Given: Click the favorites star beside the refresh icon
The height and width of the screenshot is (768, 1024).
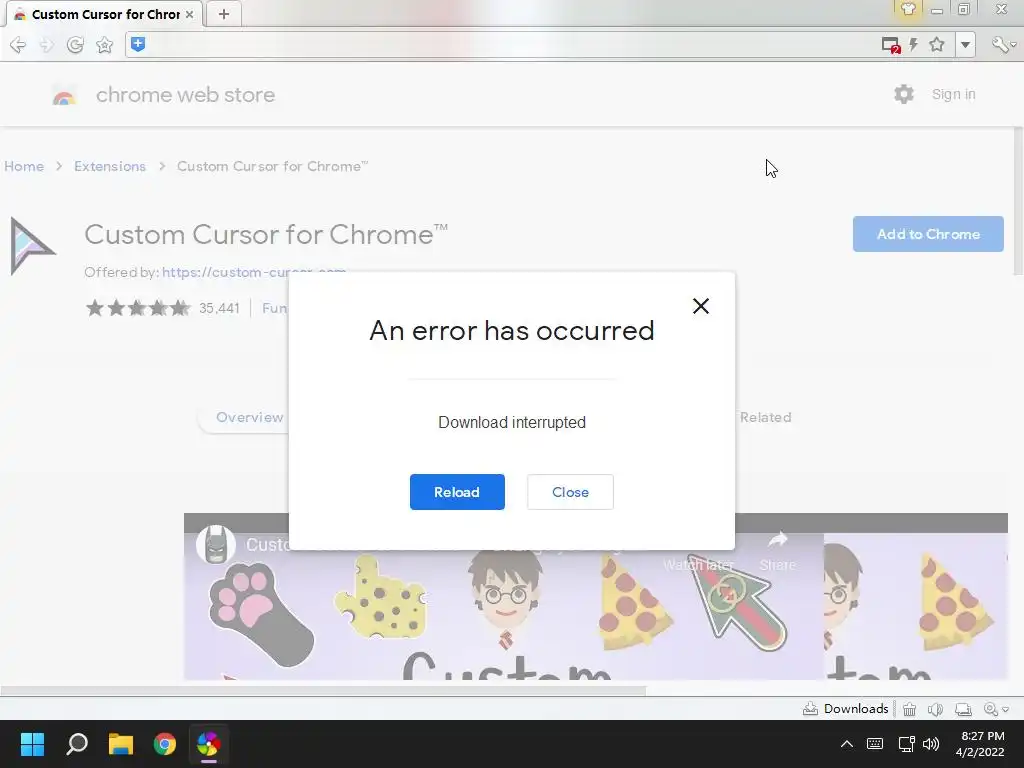Looking at the screenshot, I should [x=104, y=44].
